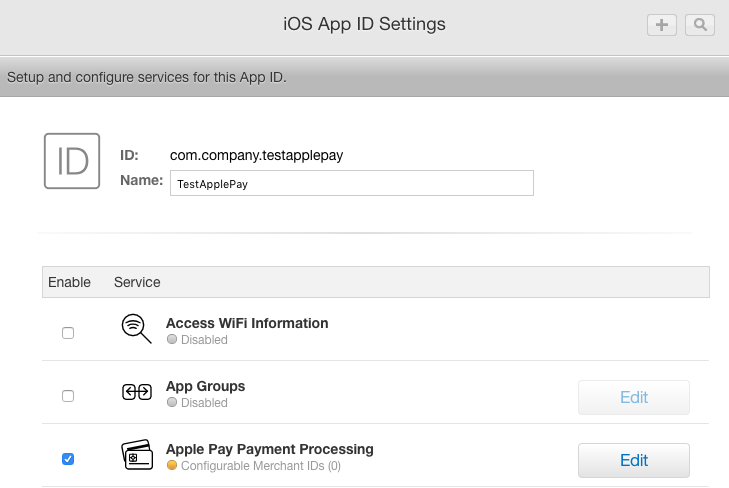
Task: Click the App Groups title
Action: [x=205, y=386]
